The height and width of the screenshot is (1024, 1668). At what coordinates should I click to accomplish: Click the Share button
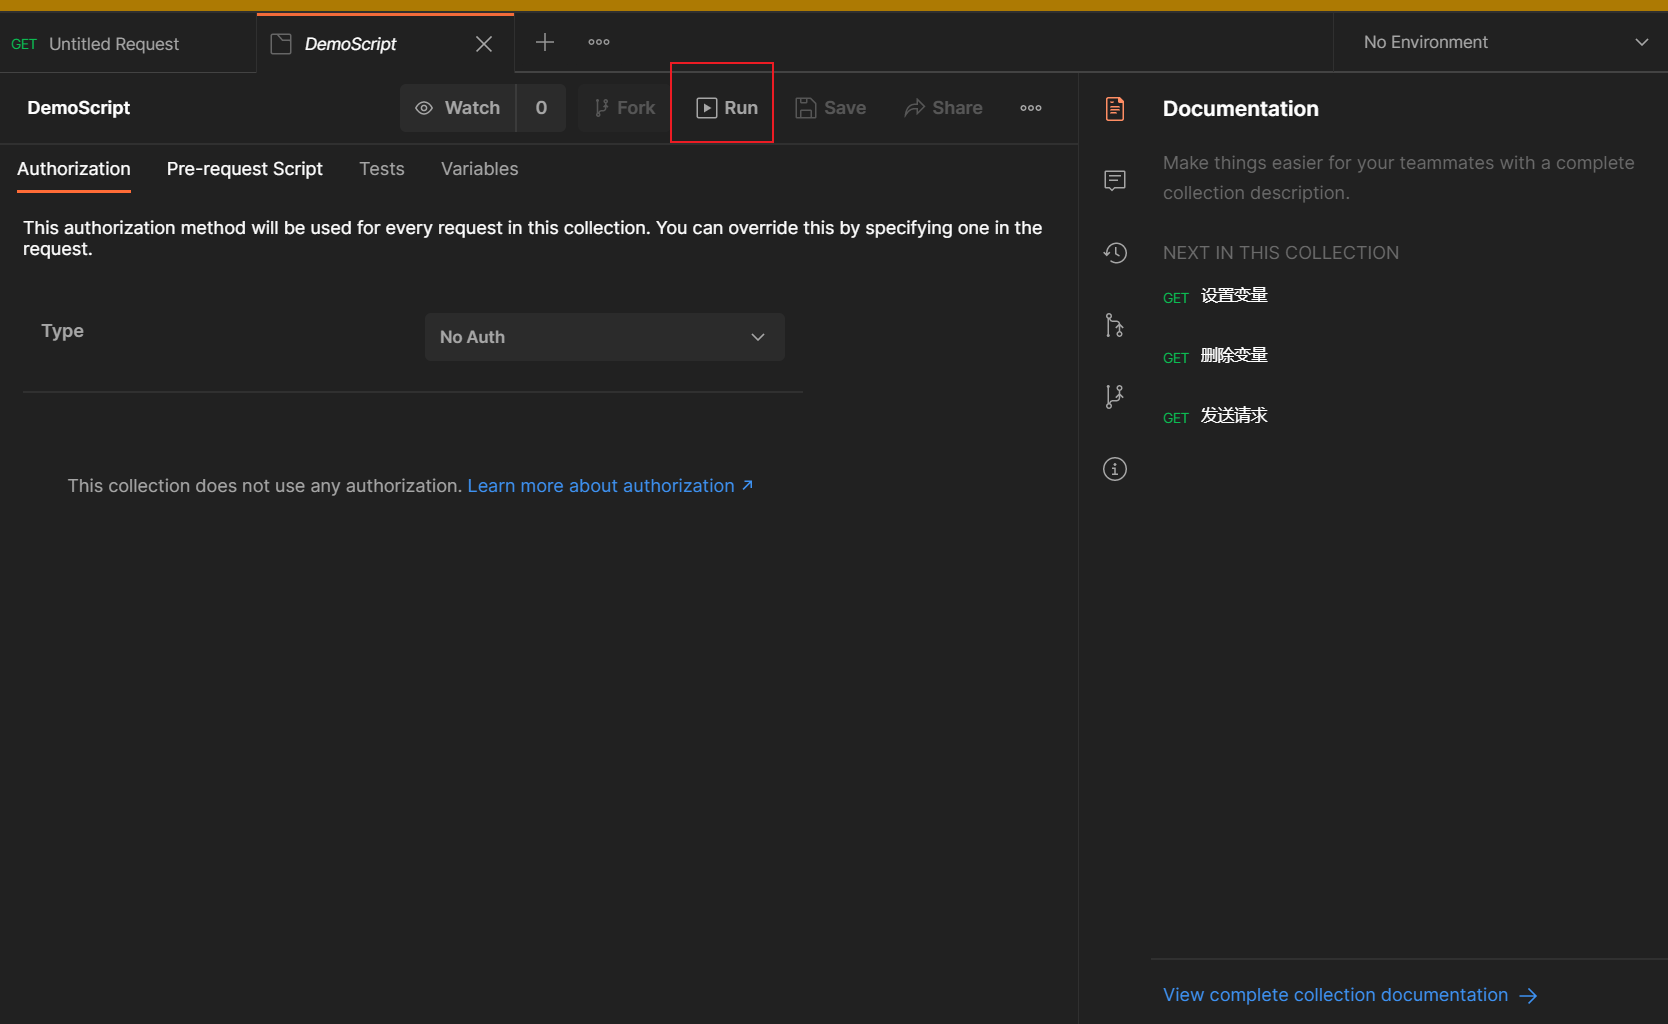(x=943, y=108)
